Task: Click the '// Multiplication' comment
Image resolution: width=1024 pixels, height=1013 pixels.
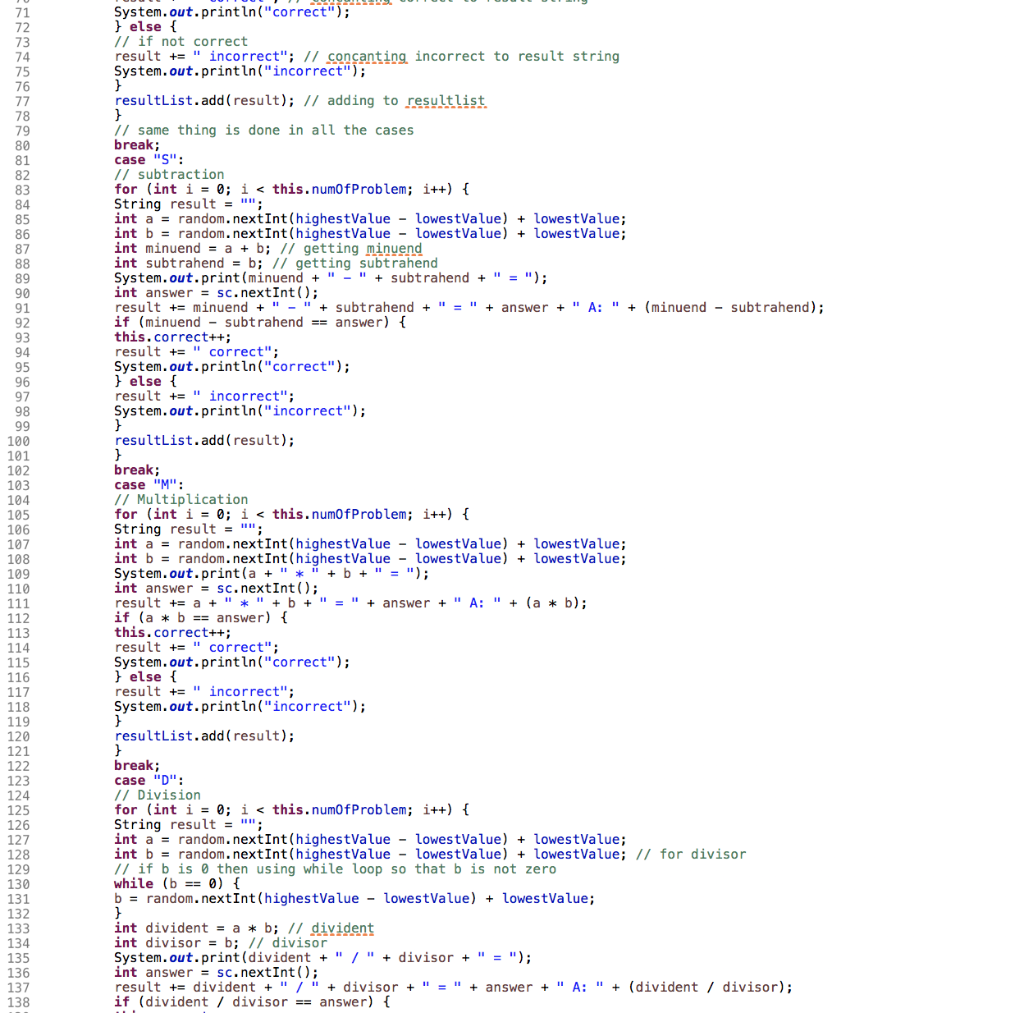Action: click(180, 499)
